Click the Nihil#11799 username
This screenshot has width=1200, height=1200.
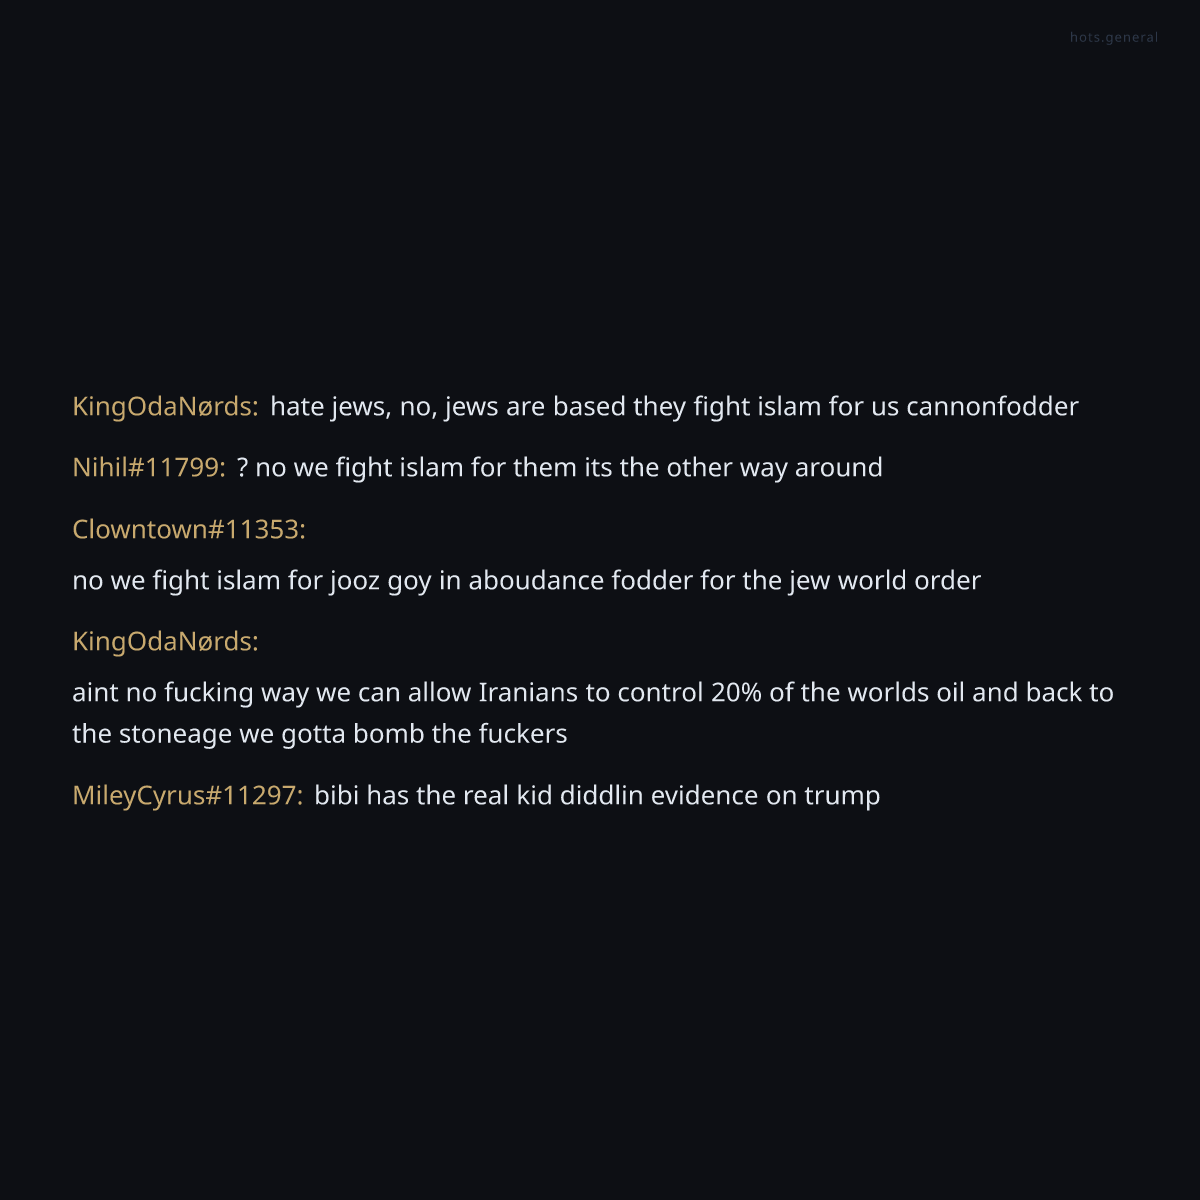[148, 468]
